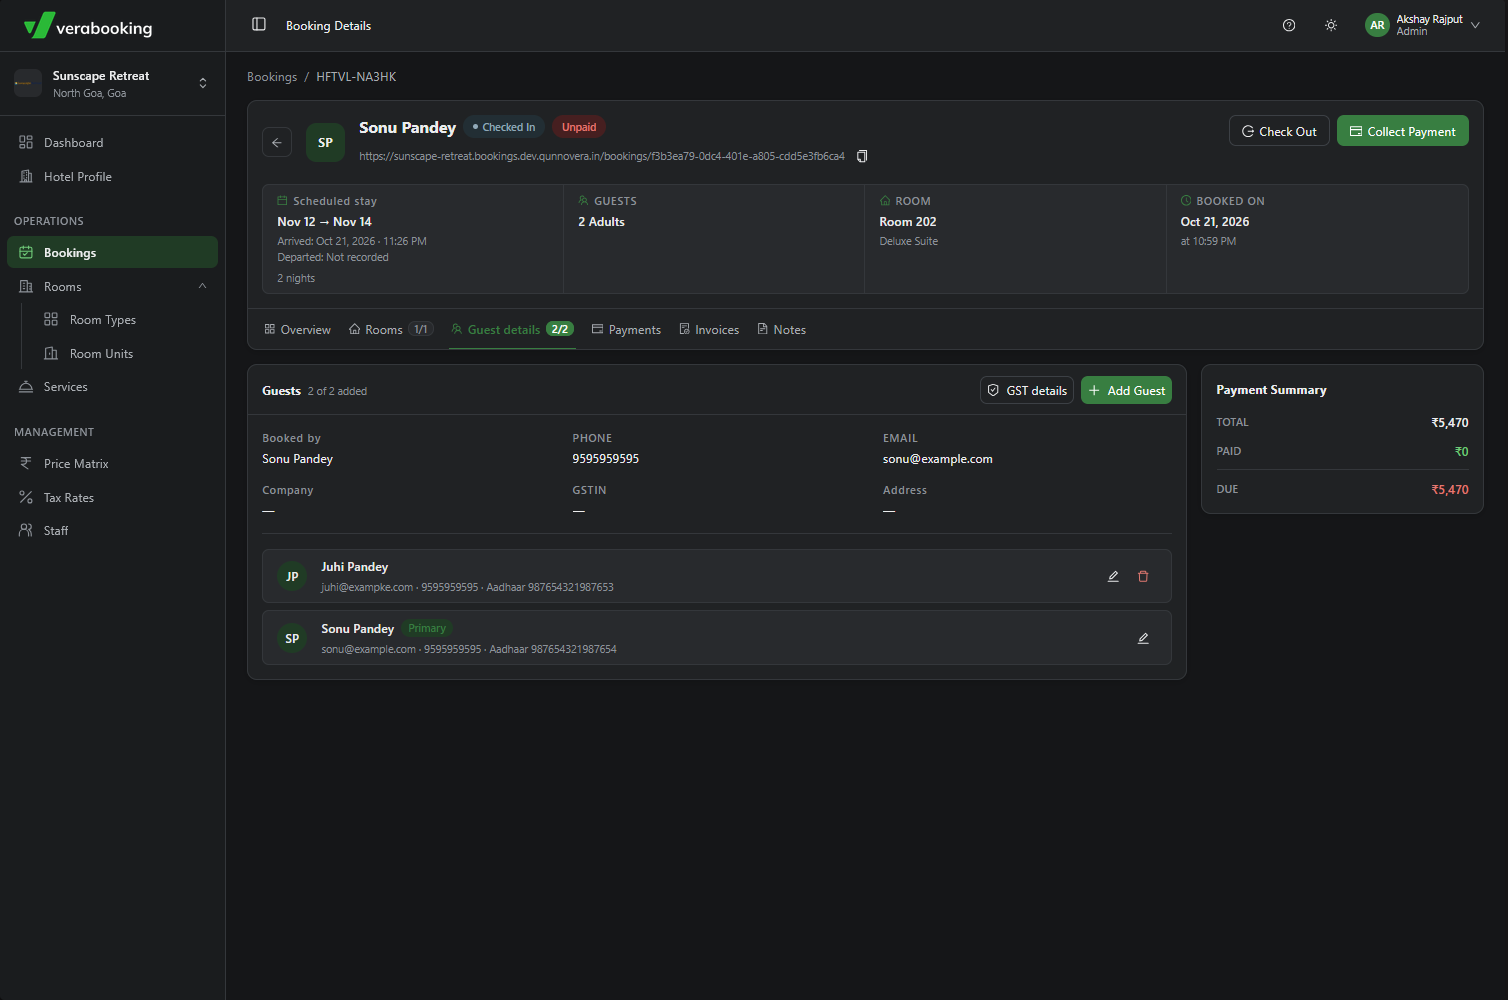The width and height of the screenshot is (1508, 1000).
Task: Switch to the Rooms 1/1 tab
Action: coord(390,330)
